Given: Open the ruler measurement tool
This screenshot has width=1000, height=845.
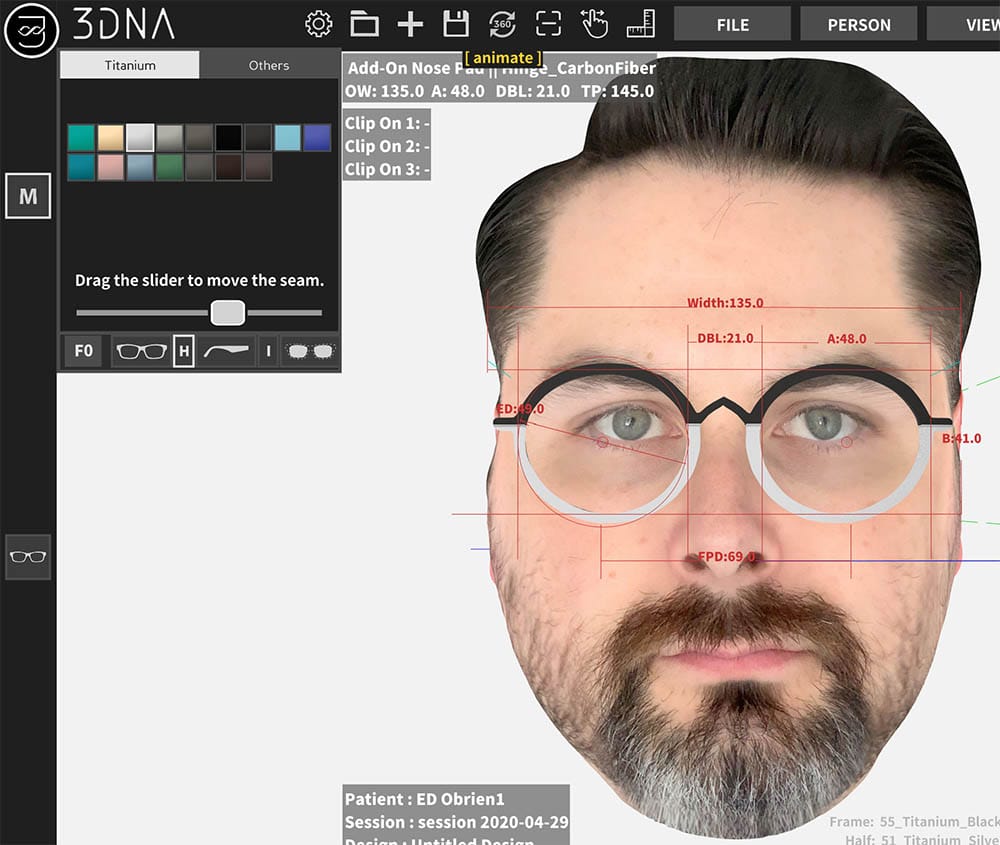Looking at the screenshot, I should [640, 25].
